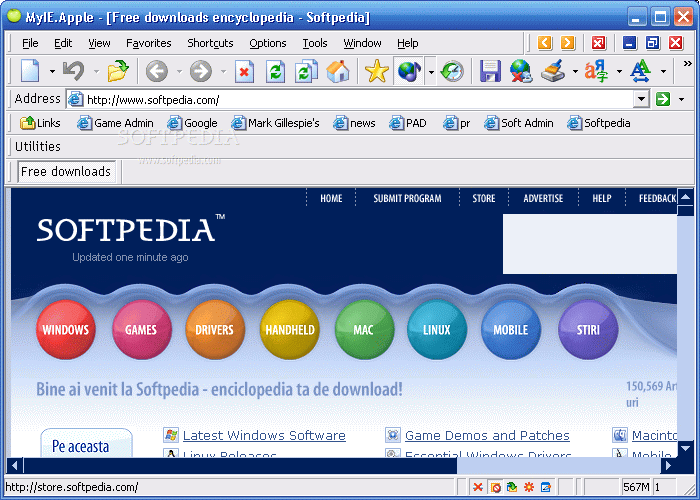Open the Links folder on links bar
Image resolution: width=700 pixels, height=500 pixels.
point(40,123)
